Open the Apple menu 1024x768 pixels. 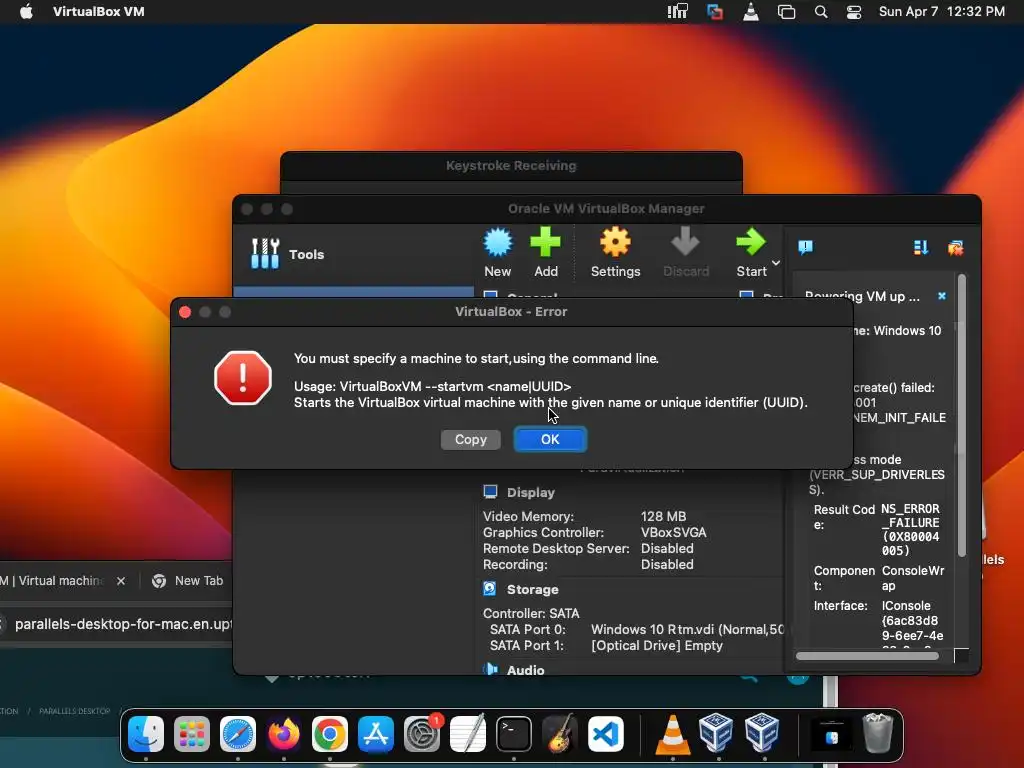coord(26,12)
